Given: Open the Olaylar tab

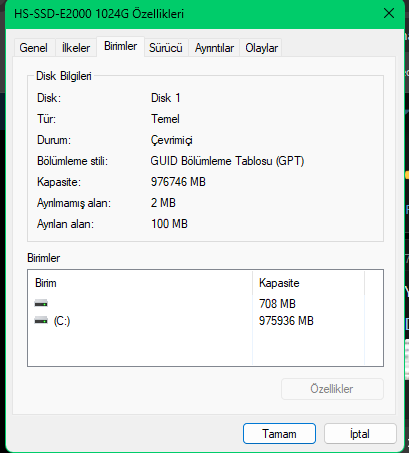Looking at the screenshot, I should point(261,48).
